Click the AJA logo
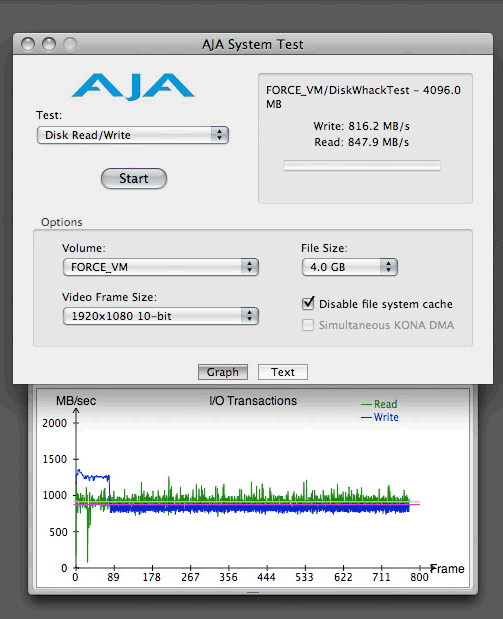This screenshot has height=619, width=503. click(x=133, y=86)
